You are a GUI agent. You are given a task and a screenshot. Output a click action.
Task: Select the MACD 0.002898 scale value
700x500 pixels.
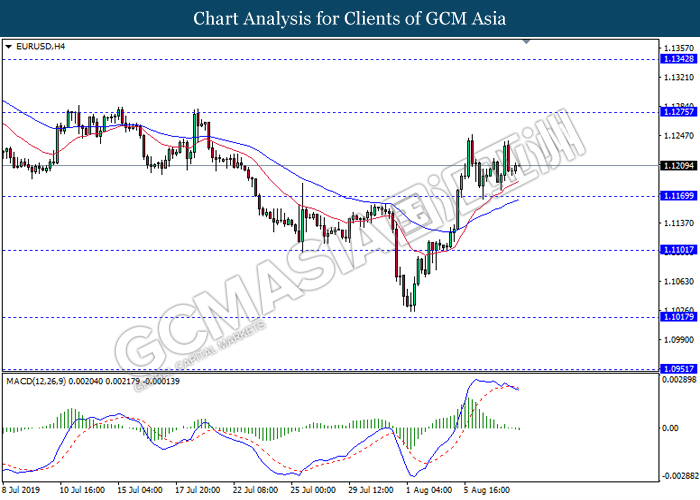tap(679, 380)
